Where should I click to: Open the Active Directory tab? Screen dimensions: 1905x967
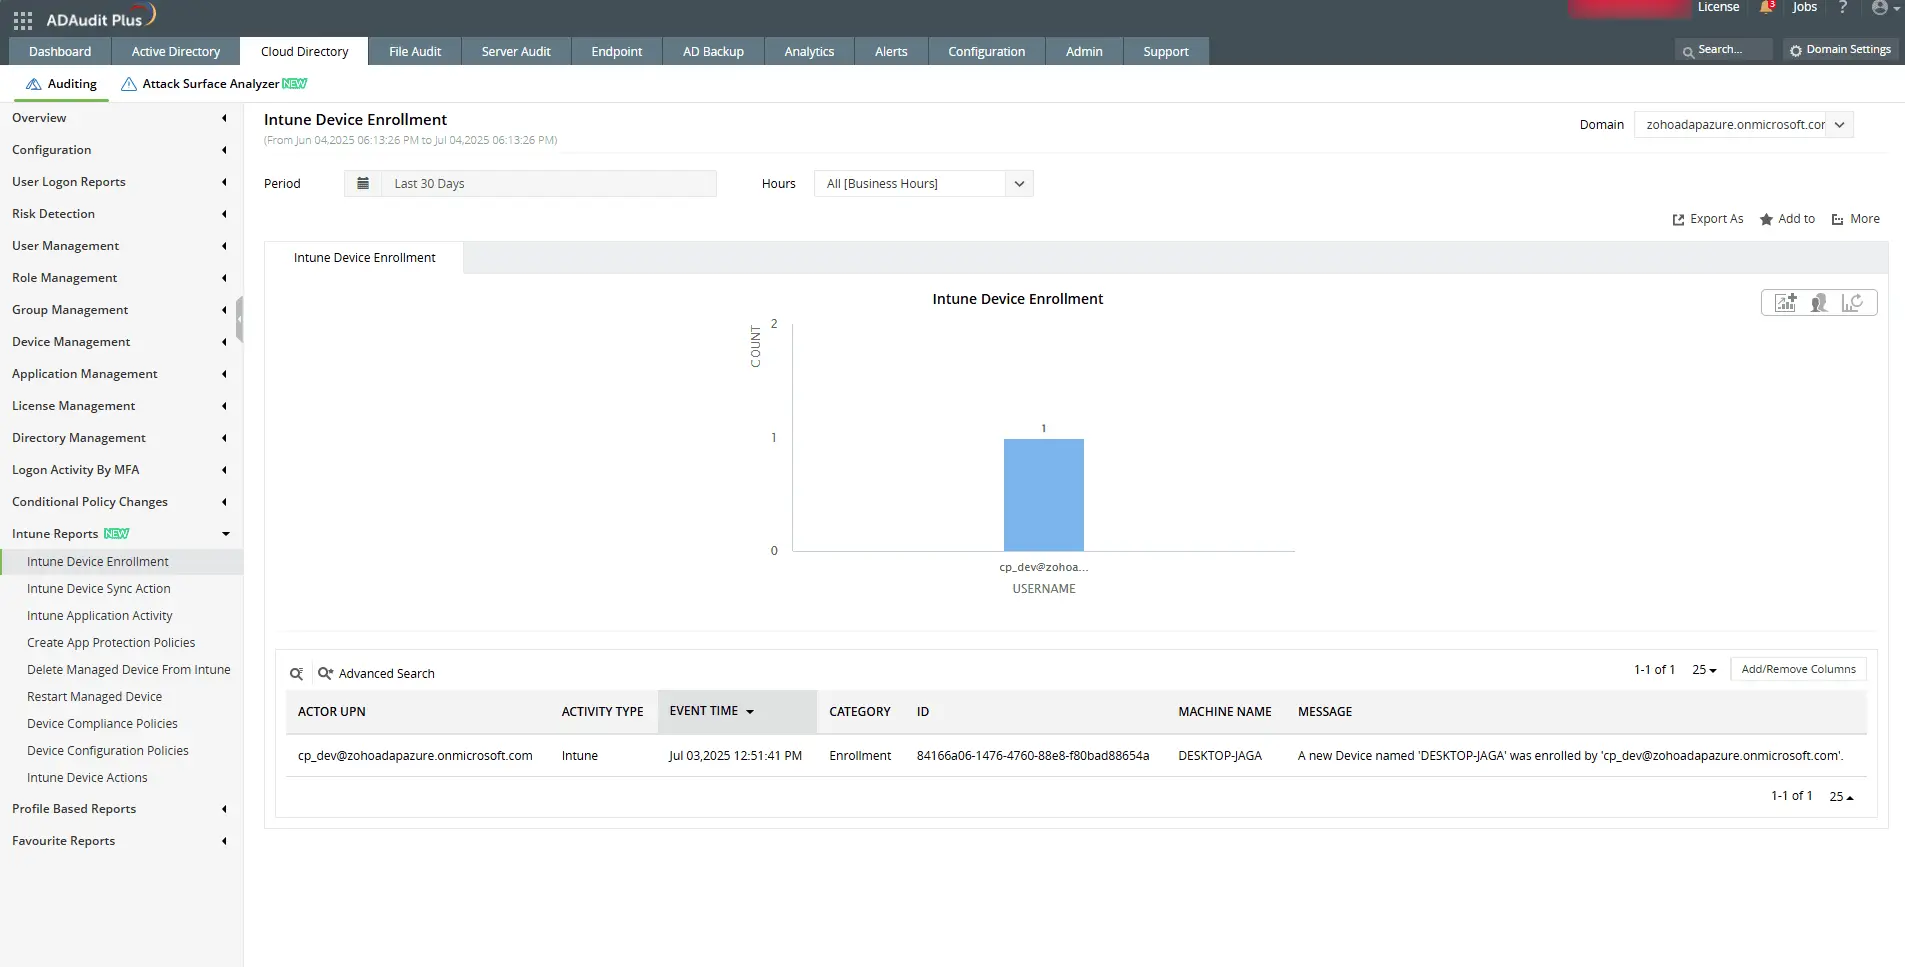(176, 51)
